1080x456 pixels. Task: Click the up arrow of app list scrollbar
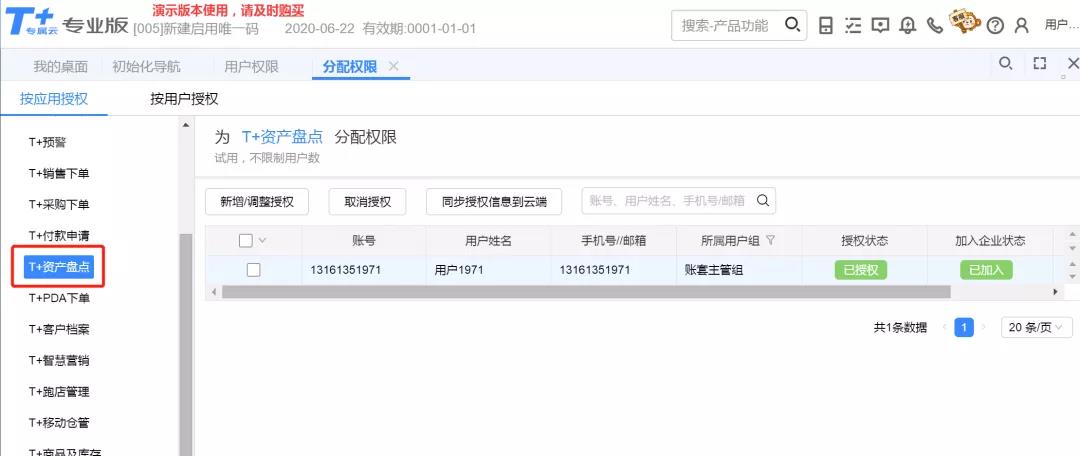point(185,125)
